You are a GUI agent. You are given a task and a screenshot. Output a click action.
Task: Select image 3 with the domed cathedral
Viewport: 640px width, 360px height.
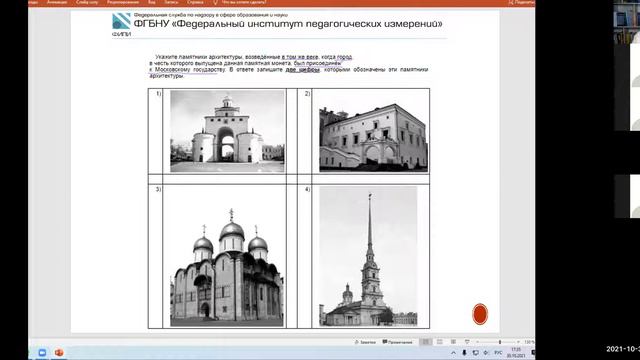click(227, 267)
